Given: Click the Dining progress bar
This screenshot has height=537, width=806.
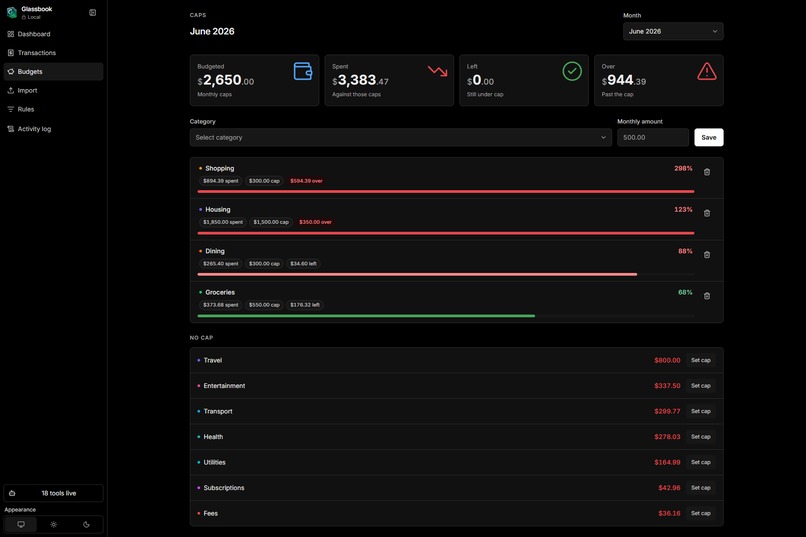Looking at the screenshot, I should click(x=446, y=274).
